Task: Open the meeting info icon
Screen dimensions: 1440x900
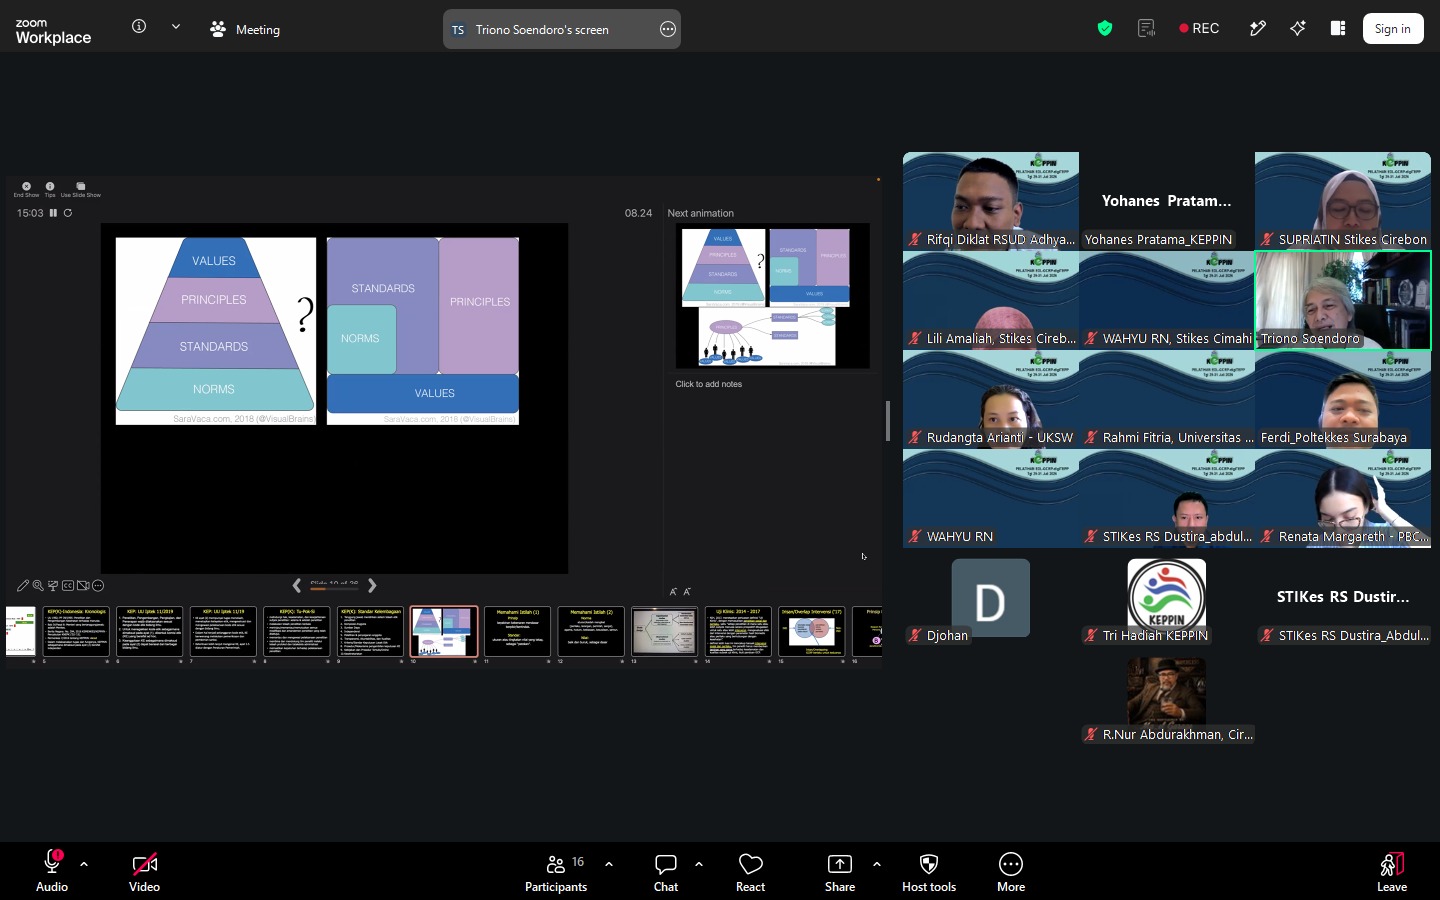Action: point(139,27)
